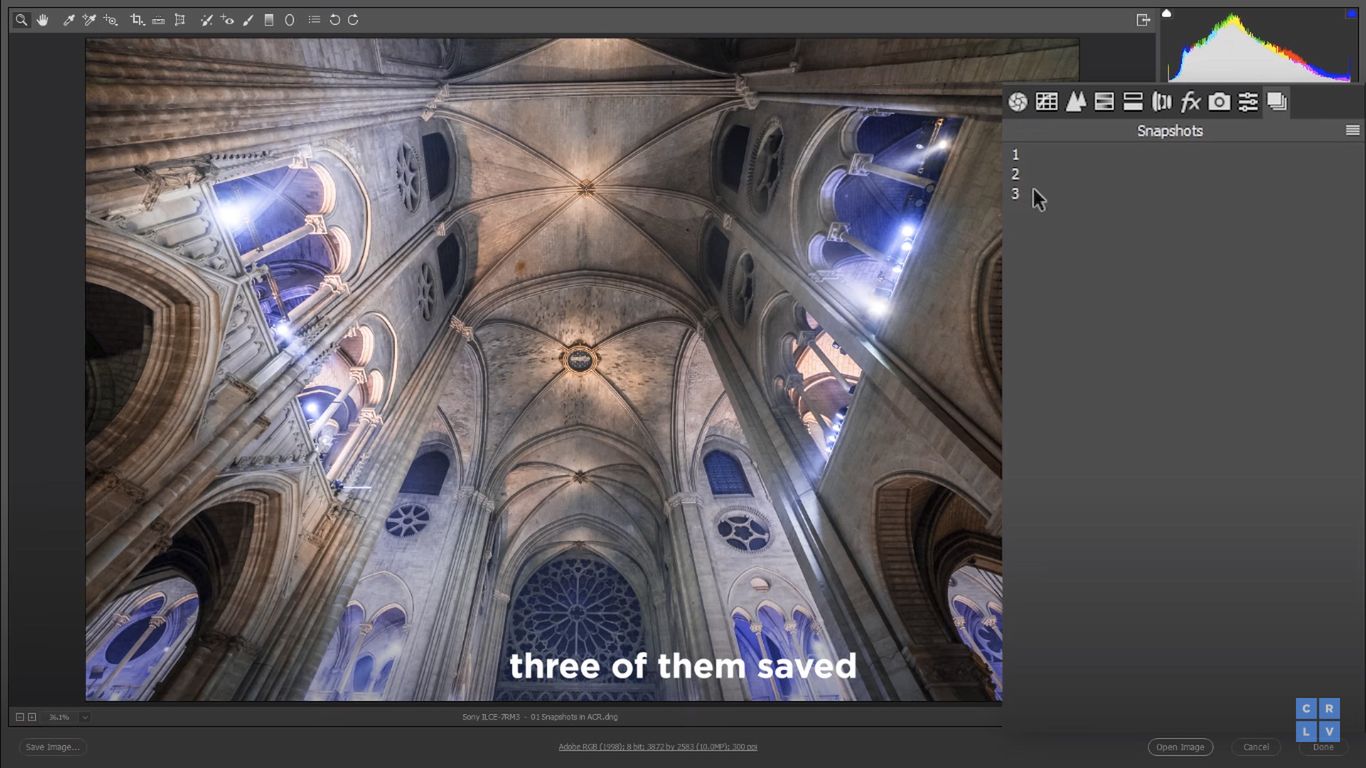Viewport: 1366px width, 768px height.
Task: Switch to the Tone Curve panel
Action: [x=1046, y=101]
